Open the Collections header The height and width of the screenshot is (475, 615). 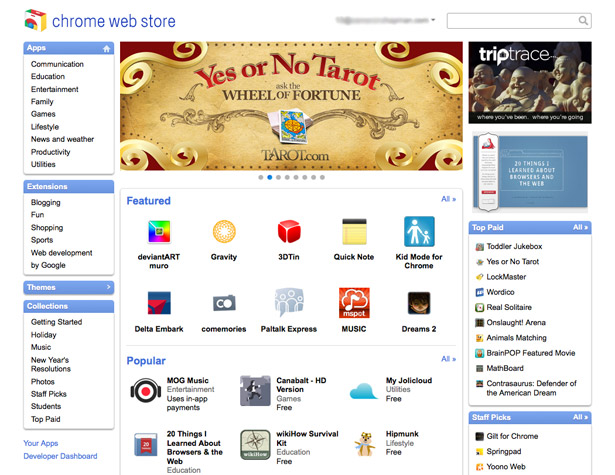[69, 306]
